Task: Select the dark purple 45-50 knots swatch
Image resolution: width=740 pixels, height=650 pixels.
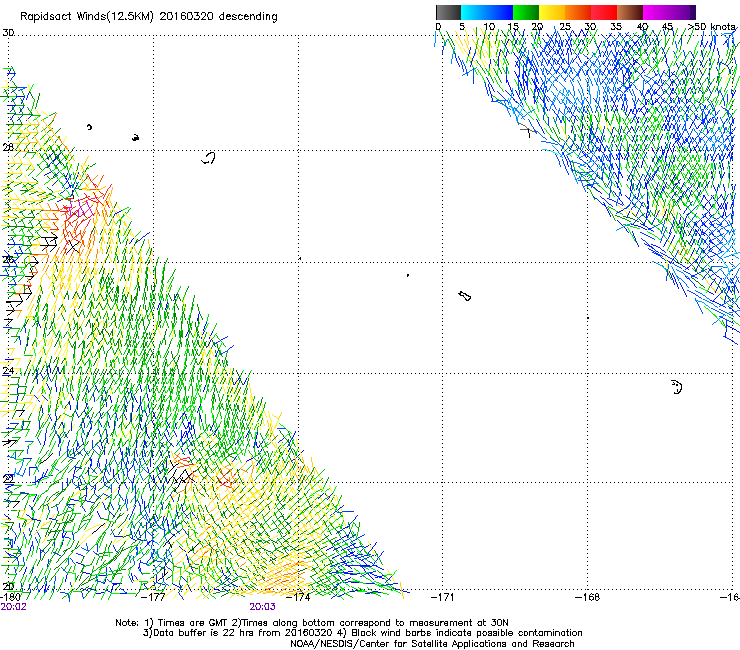Action: 682,12
